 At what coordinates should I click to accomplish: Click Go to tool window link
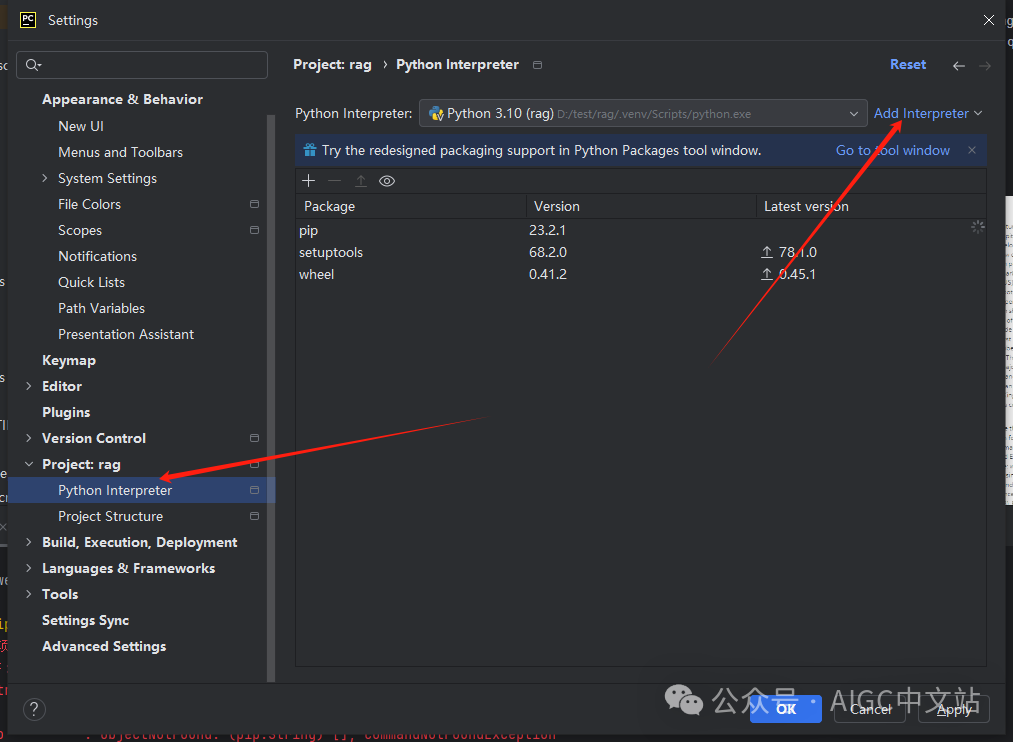tap(893, 150)
